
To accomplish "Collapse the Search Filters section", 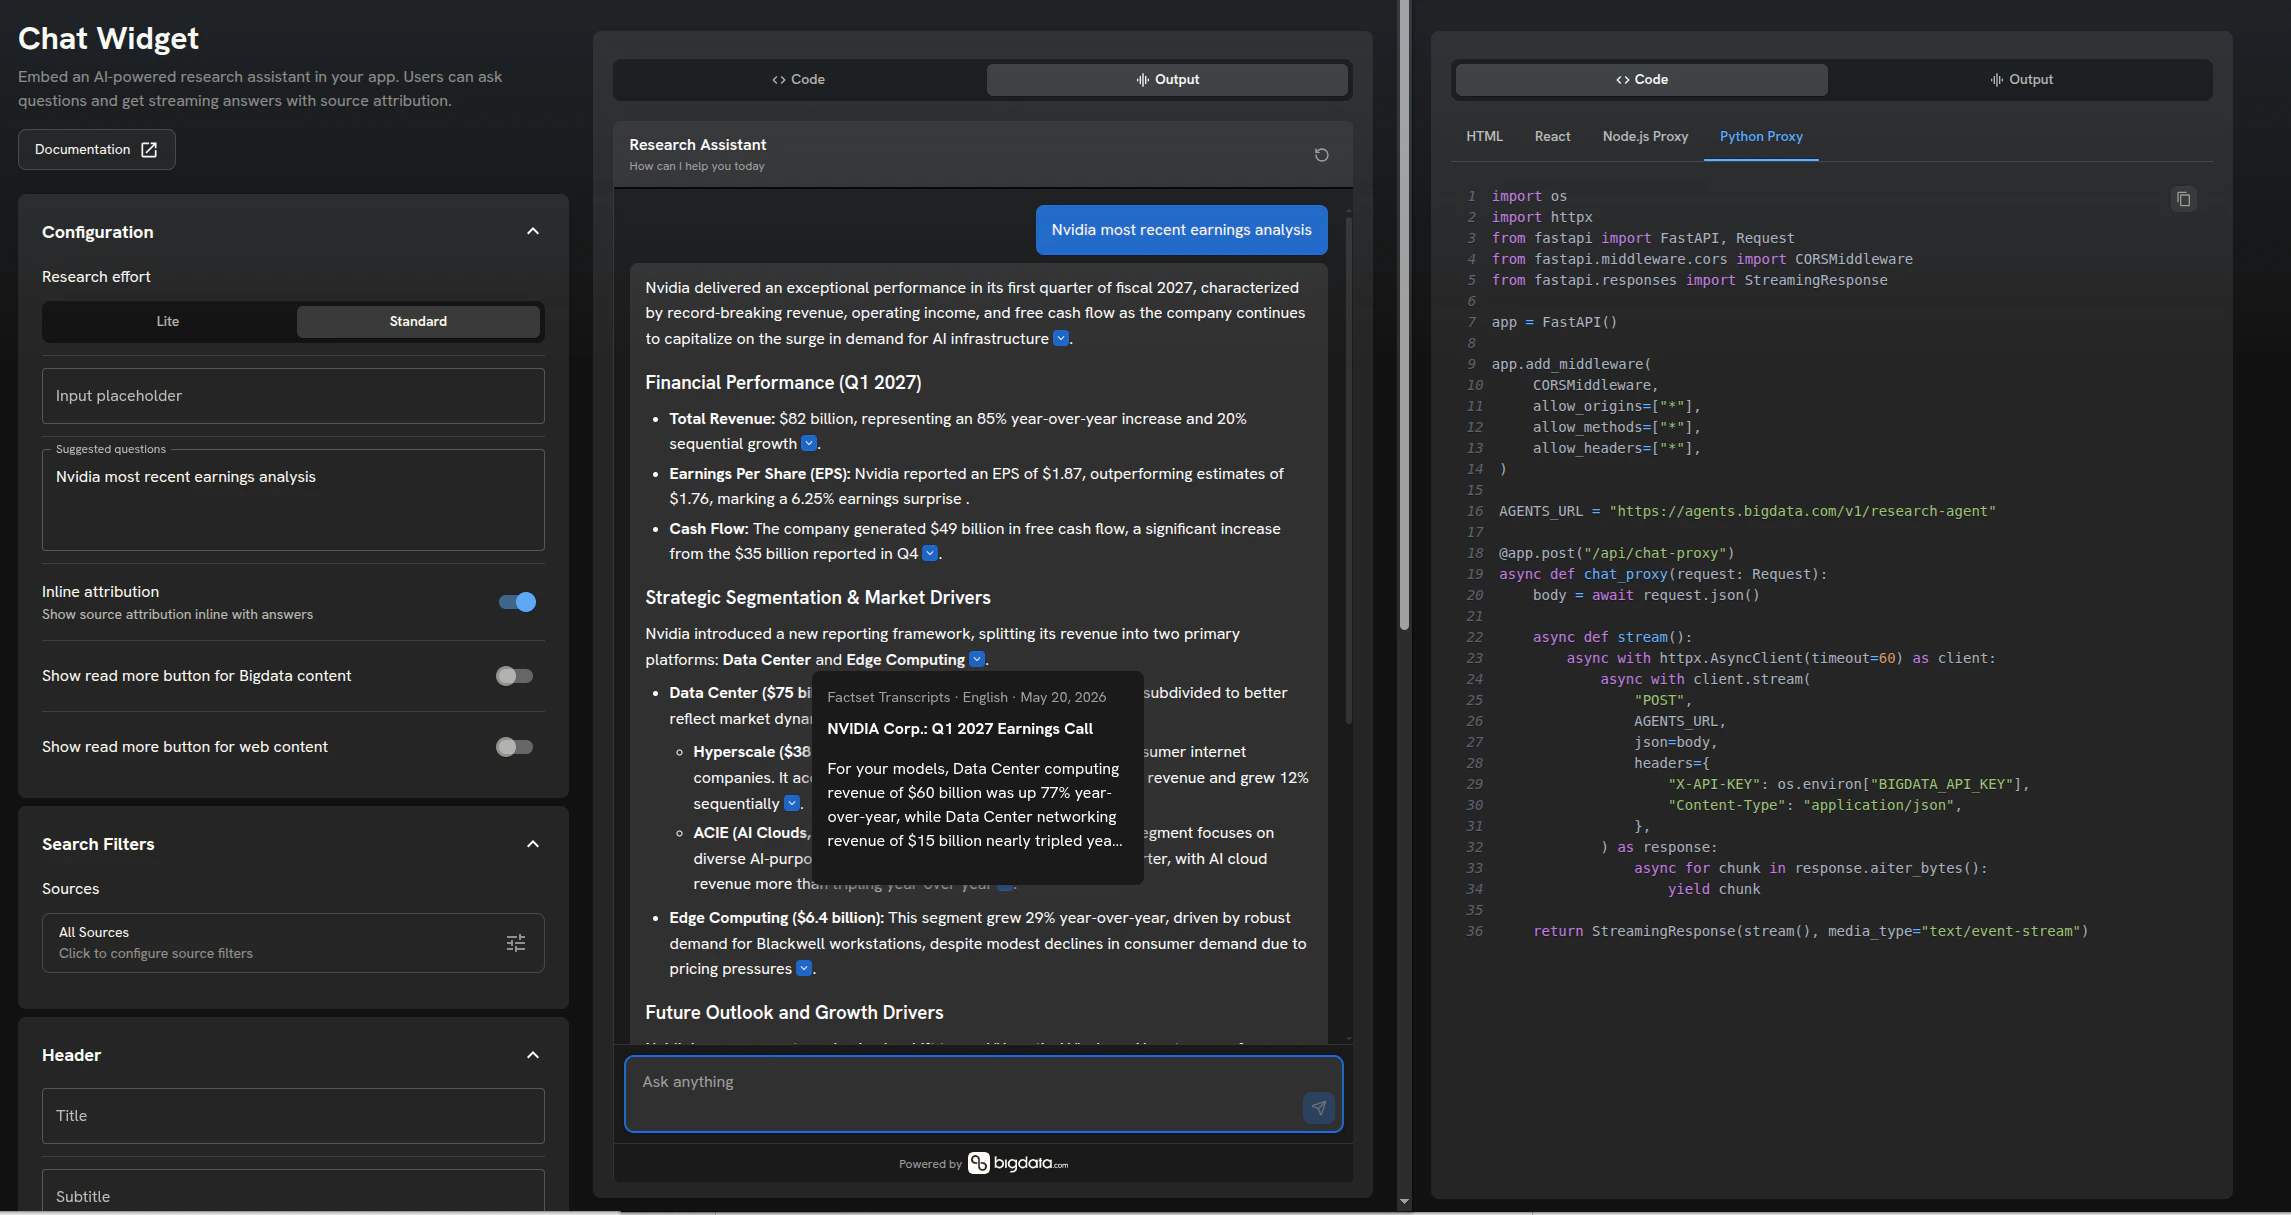I will (x=533, y=844).
